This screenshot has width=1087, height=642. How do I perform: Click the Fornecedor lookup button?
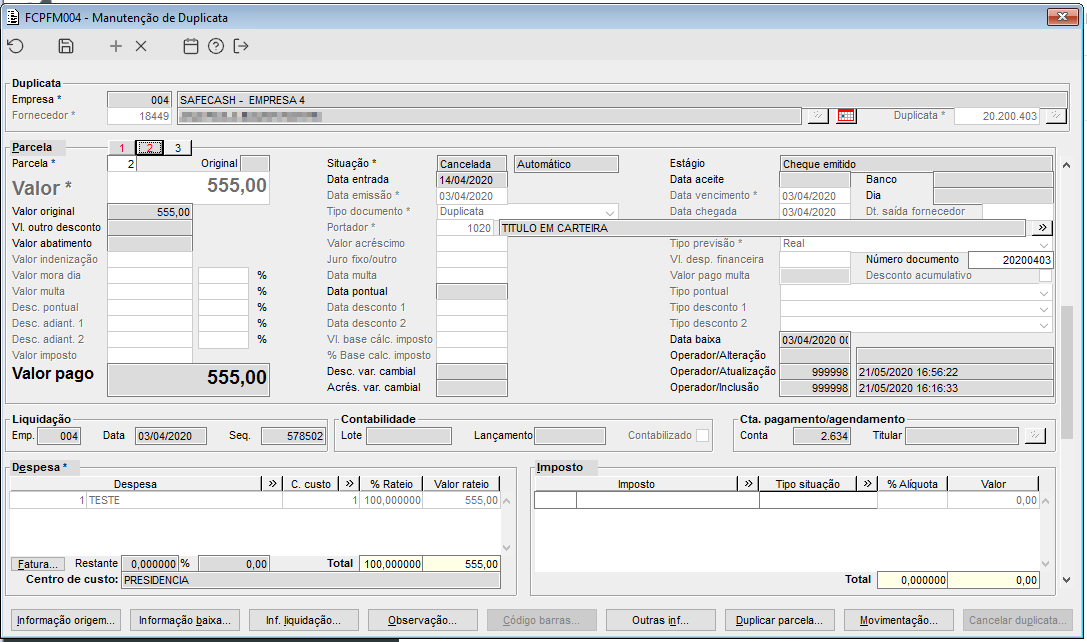[818, 116]
